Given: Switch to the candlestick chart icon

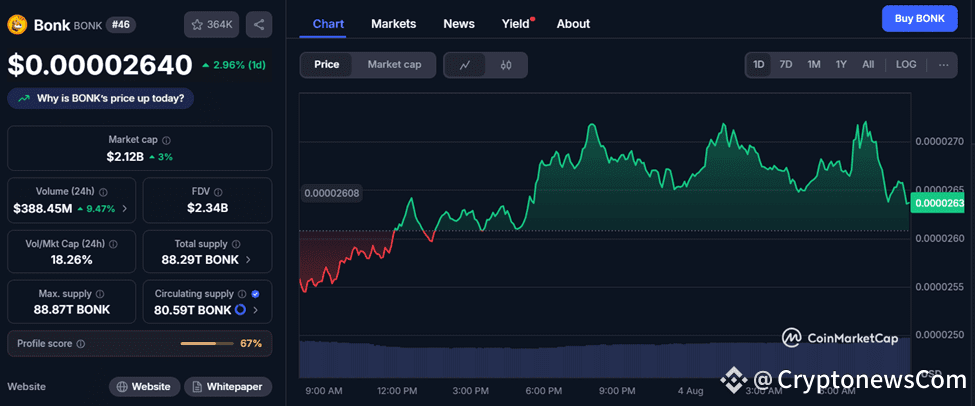Looking at the screenshot, I should tap(506, 65).
